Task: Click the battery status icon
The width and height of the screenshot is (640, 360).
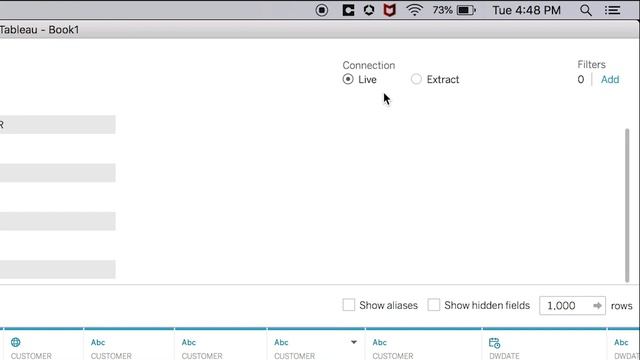Action: coord(467,10)
